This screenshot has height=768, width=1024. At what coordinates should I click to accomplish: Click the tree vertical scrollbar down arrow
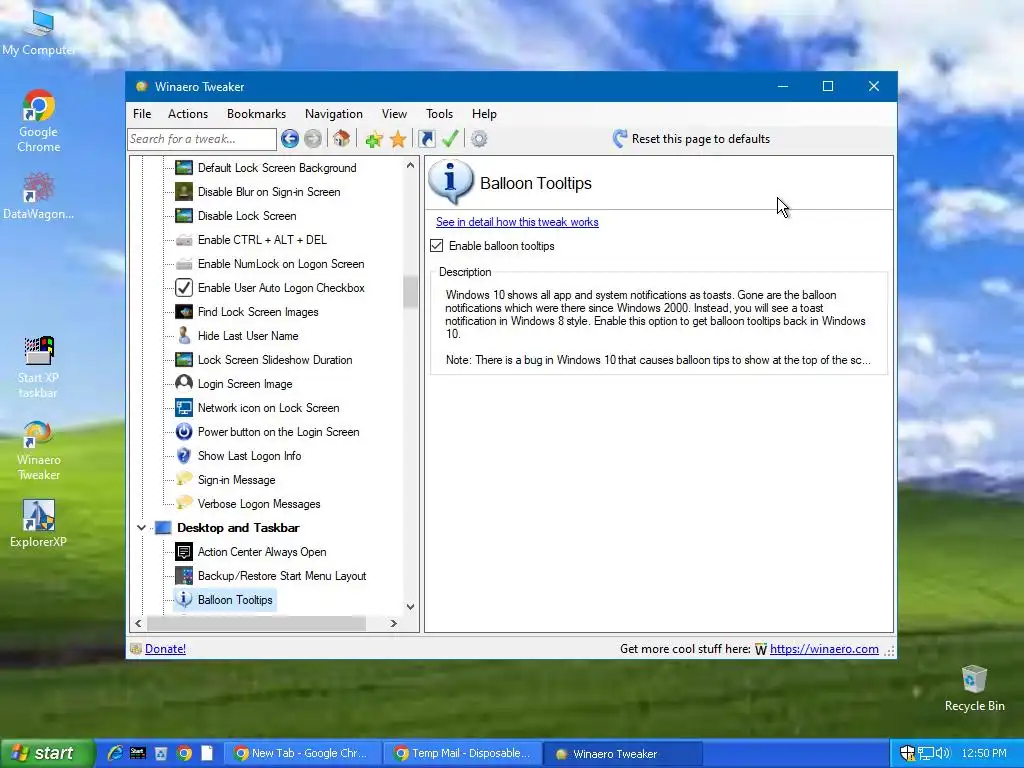point(410,607)
